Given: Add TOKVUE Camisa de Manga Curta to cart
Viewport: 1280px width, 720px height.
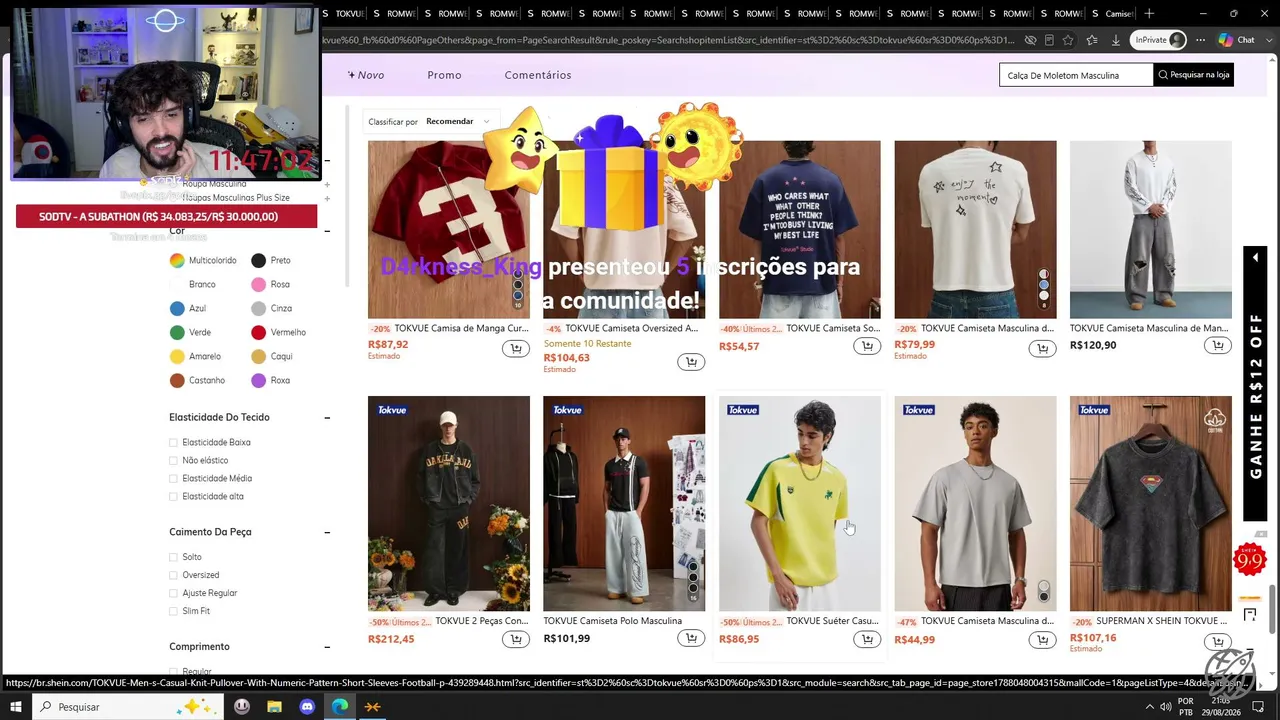Looking at the screenshot, I should click(516, 348).
